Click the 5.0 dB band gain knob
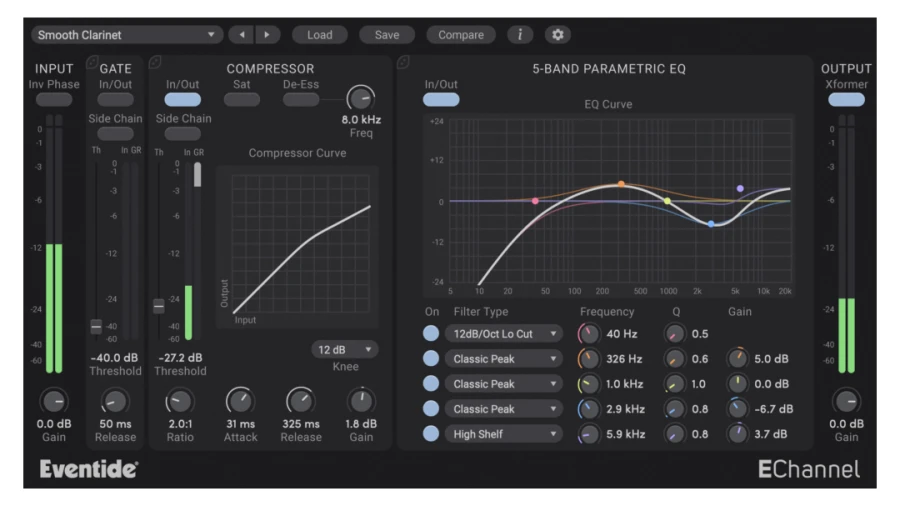The image size is (900, 506). click(738, 359)
